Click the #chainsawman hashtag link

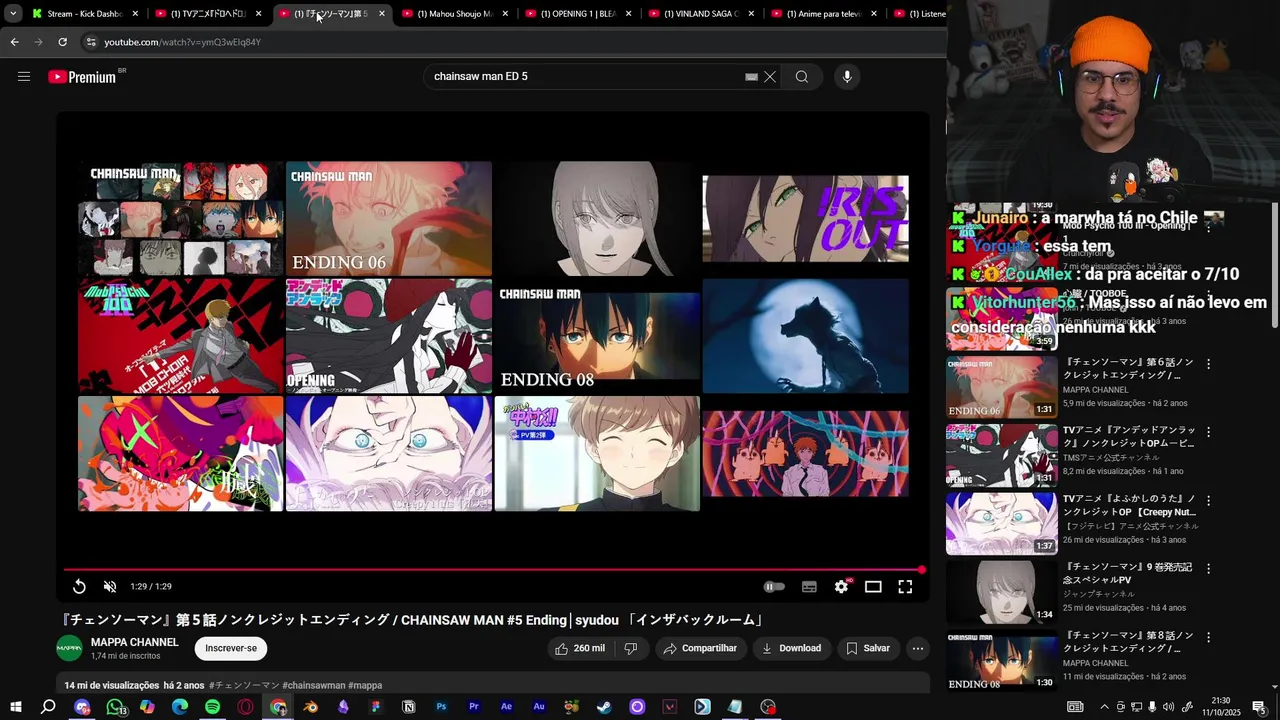pos(313,685)
